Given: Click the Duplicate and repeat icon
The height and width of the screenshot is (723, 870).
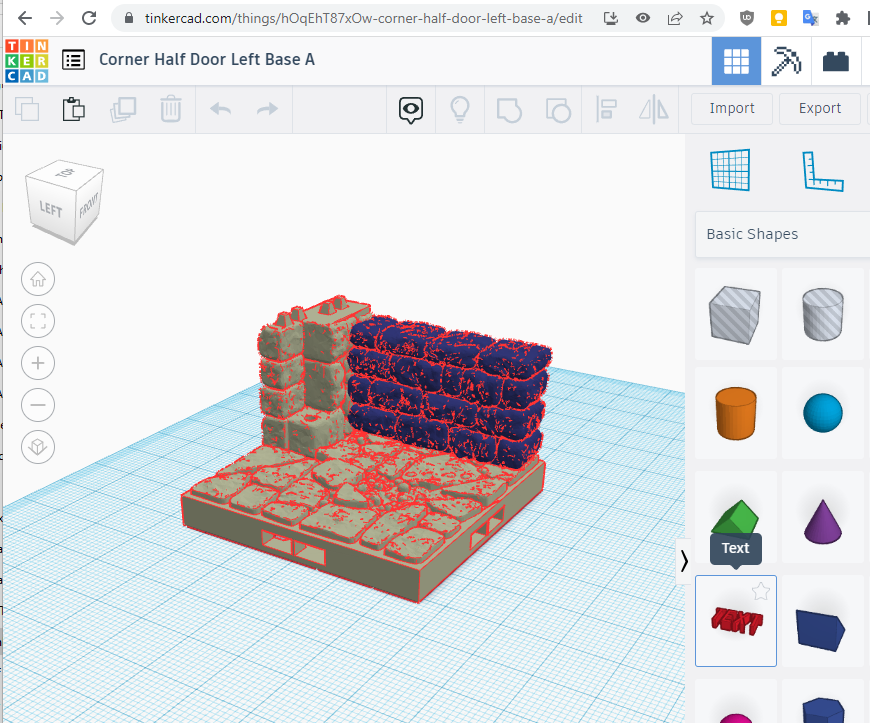Looking at the screenshot, I should pyautogui.click(x=123, y=109).
